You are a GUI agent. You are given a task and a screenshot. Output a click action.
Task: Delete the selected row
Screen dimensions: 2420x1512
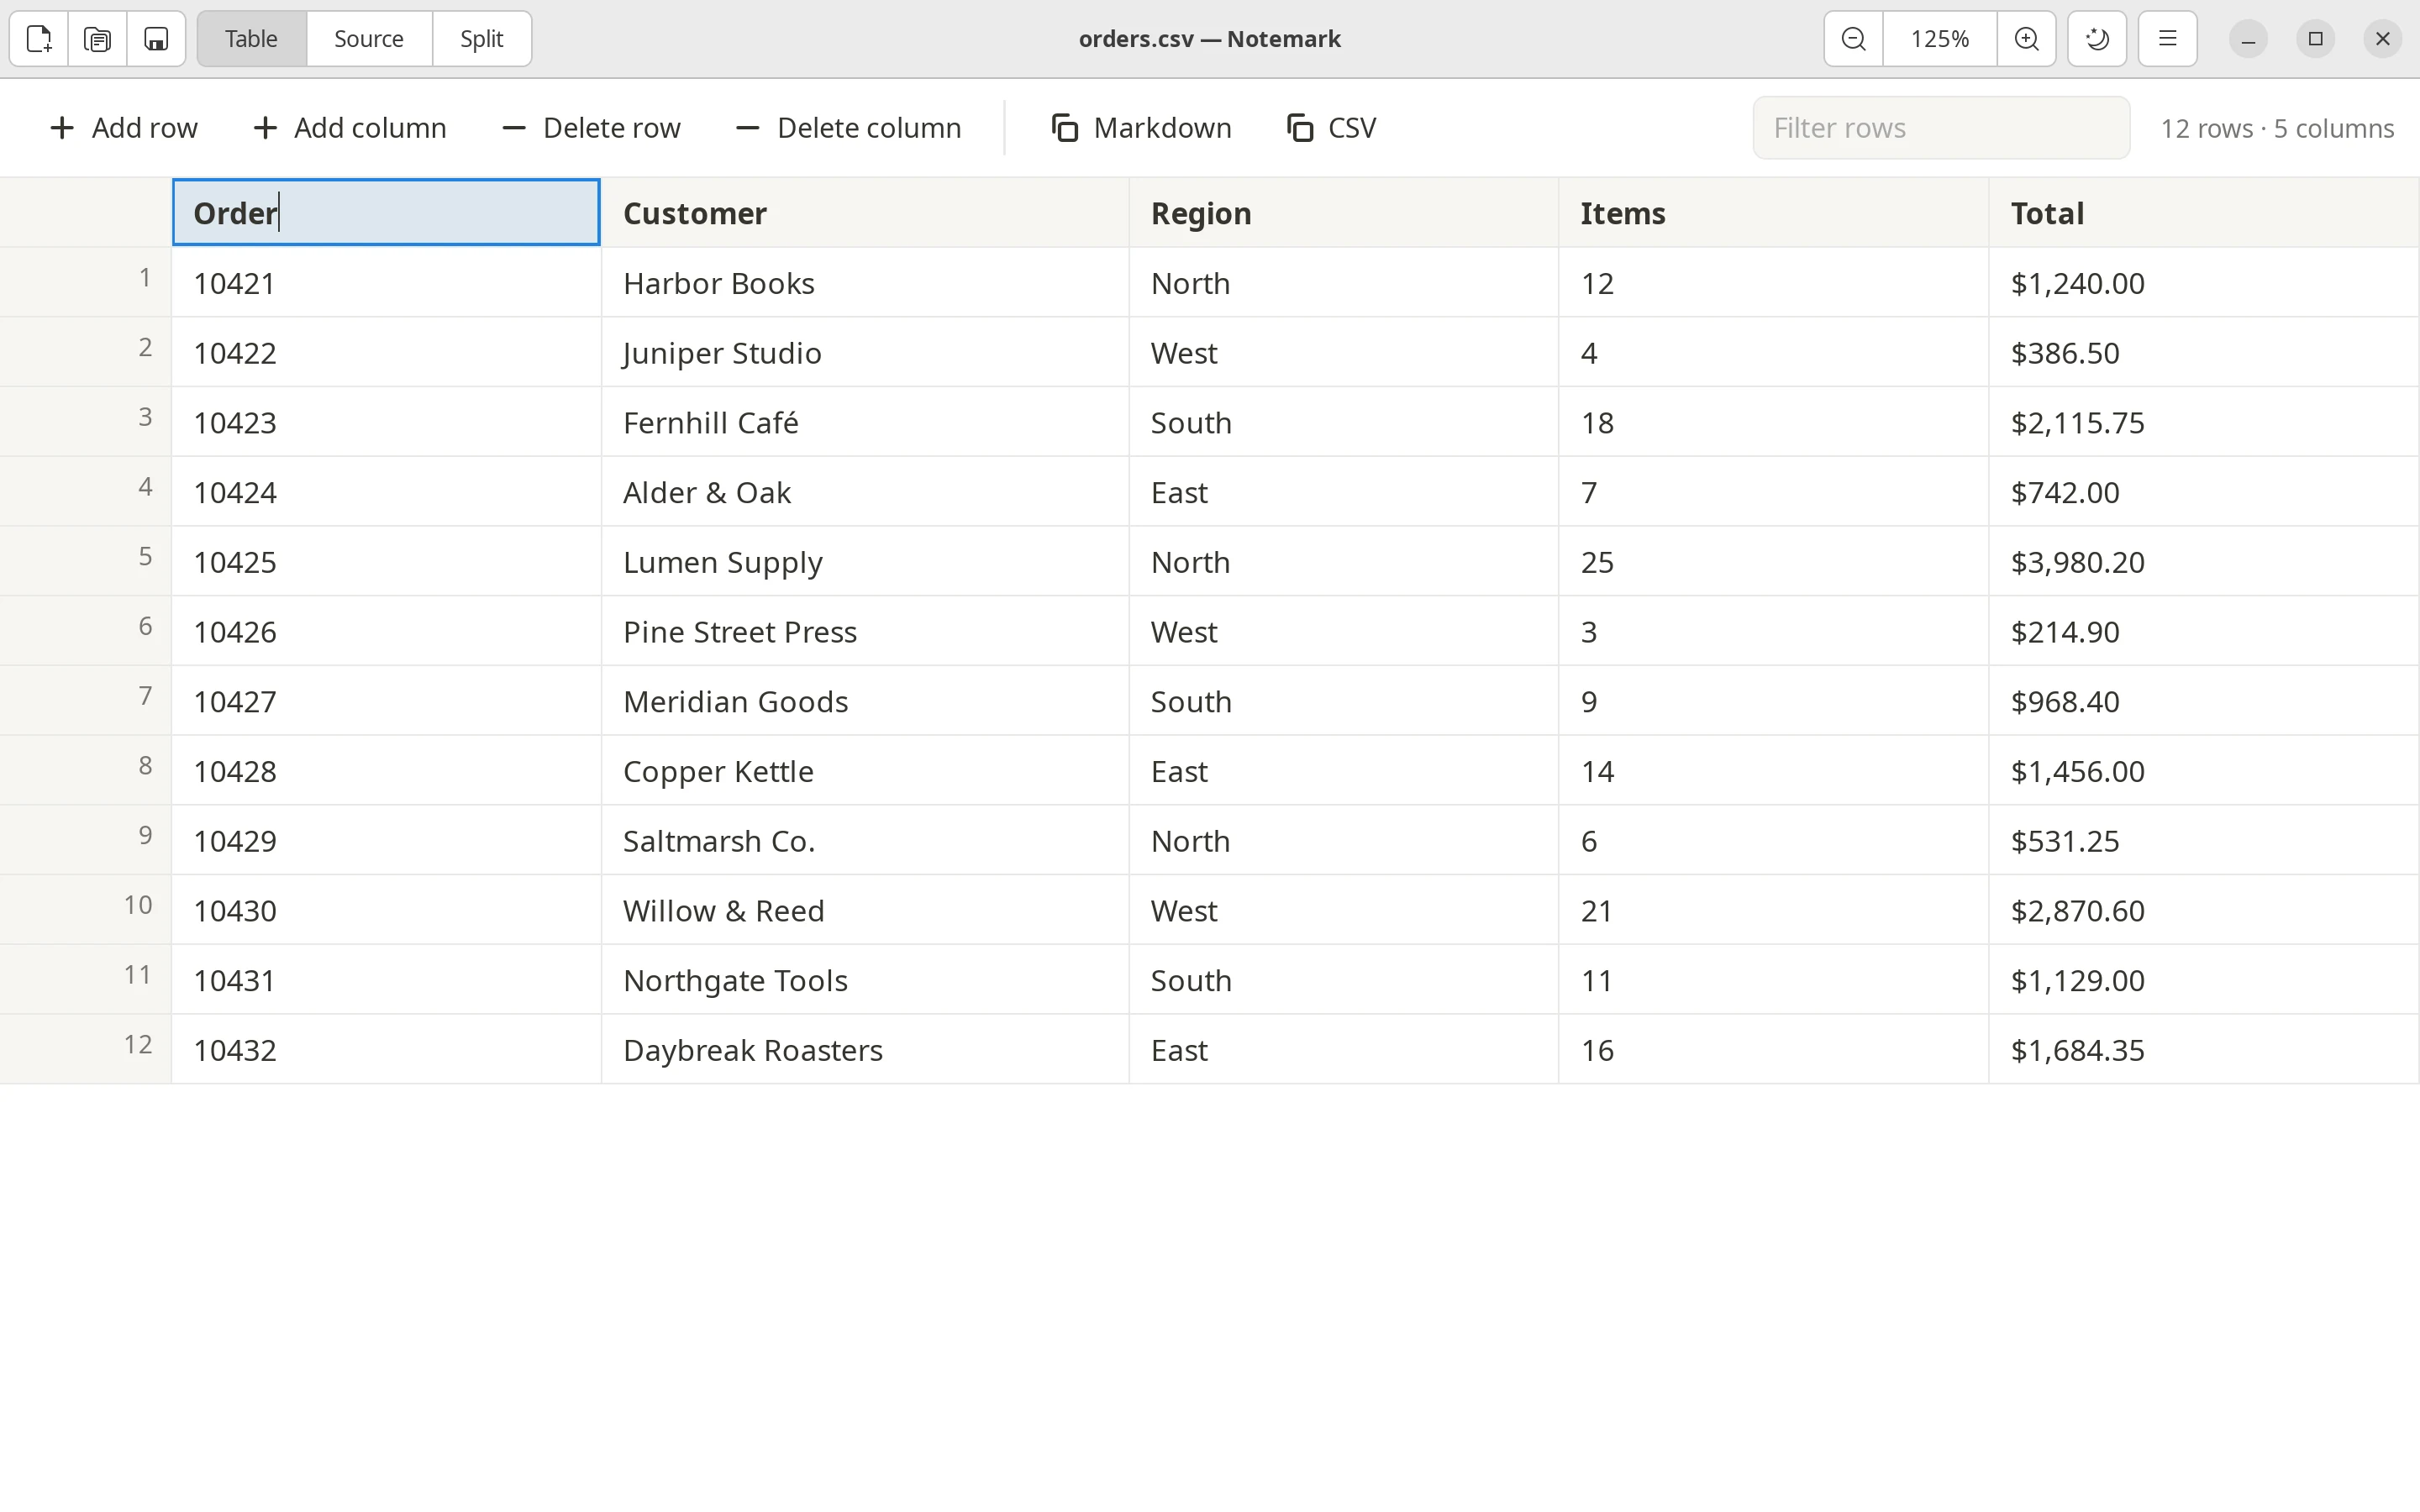pyautogui.click(x=592, y=128)
